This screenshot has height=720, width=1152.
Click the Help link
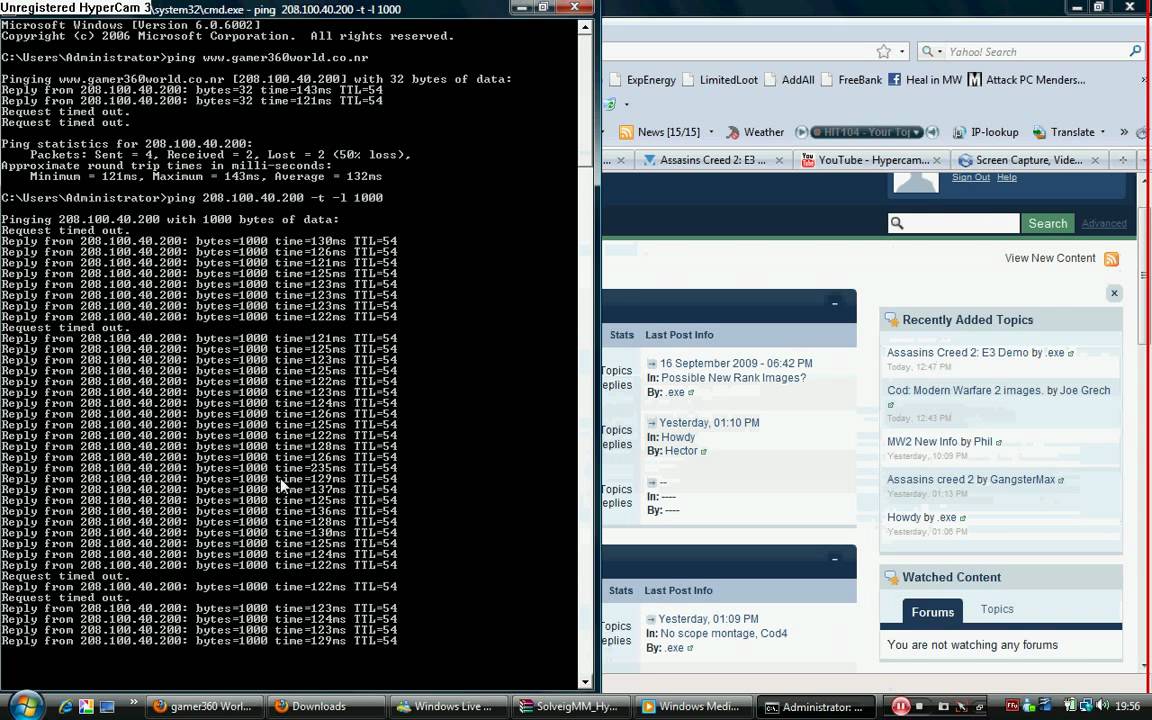(x=1007, y=178)
